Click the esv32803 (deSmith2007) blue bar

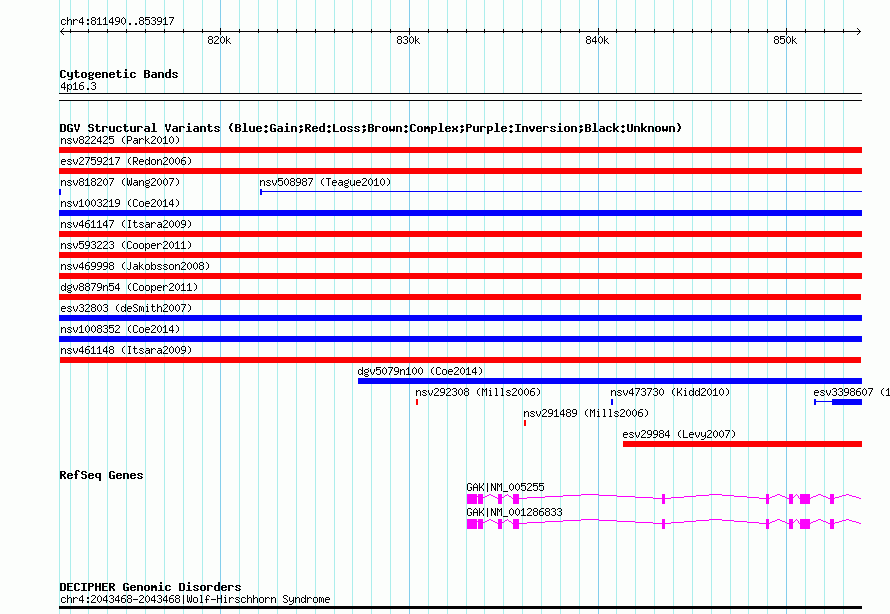tap(460, 318)
